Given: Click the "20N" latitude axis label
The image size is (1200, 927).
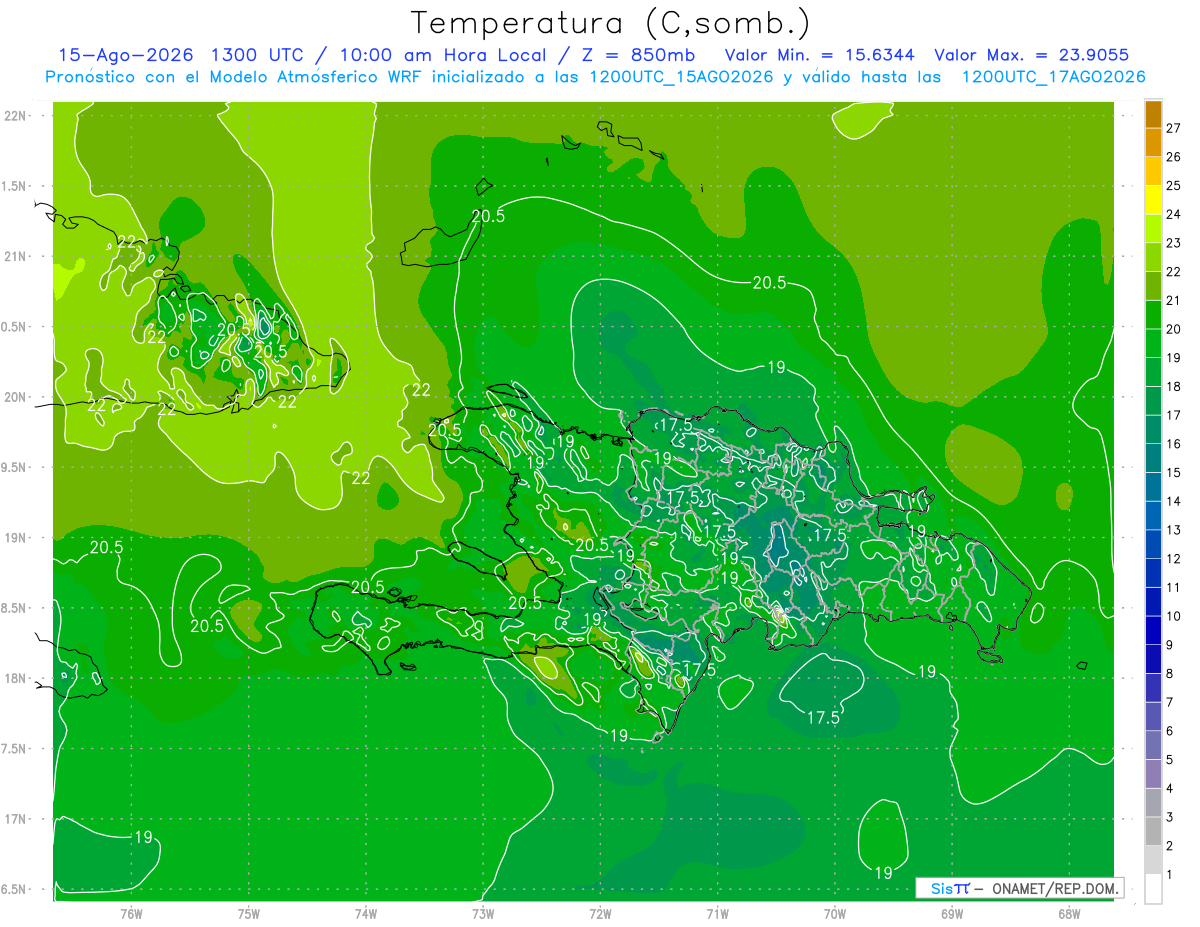Looking at the screenshot, I should [x=17, y=397].
